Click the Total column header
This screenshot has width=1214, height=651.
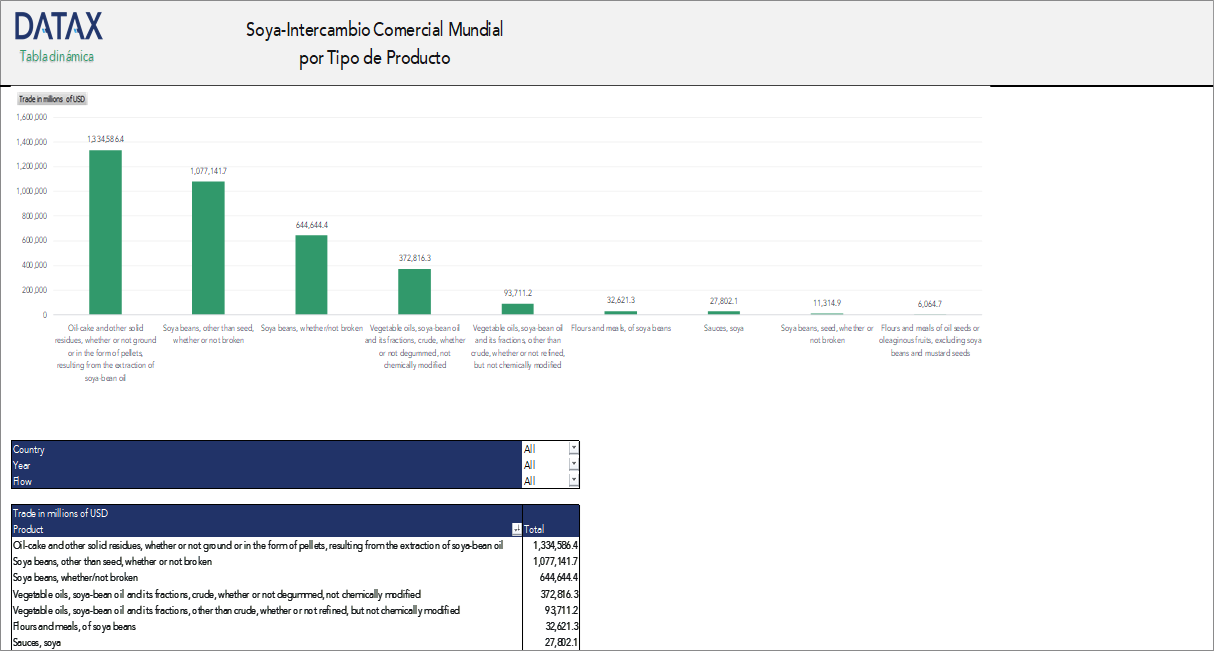(x=535, y=529)
